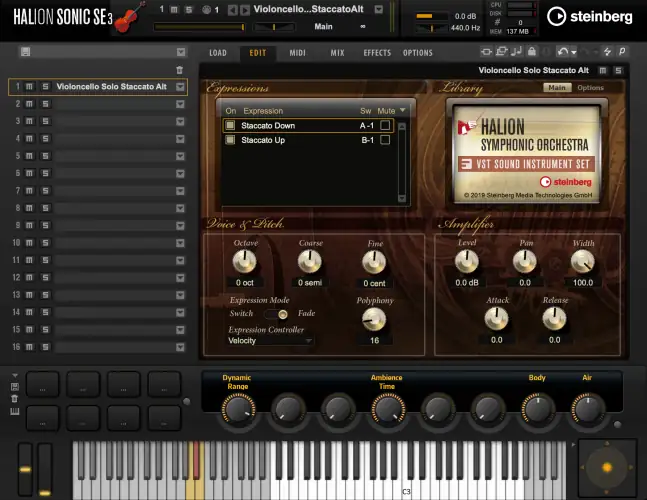Click the trash icon above the slot list
This screenshot has height=500, width=647.
(180, 70)
